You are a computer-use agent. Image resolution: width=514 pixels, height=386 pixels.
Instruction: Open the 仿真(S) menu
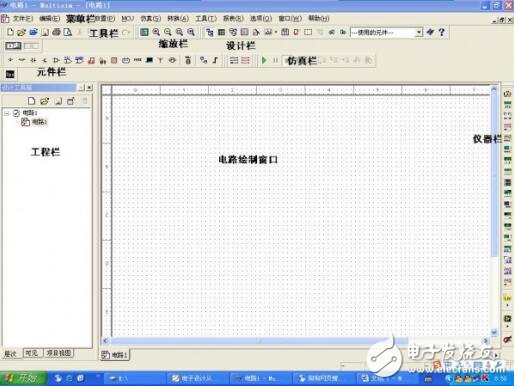150,19
